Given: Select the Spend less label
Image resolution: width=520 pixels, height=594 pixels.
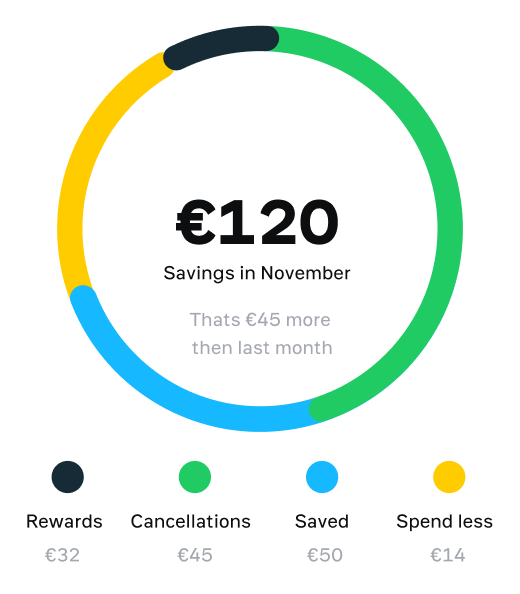Looking at the screenshot, I should pos(445,521).
